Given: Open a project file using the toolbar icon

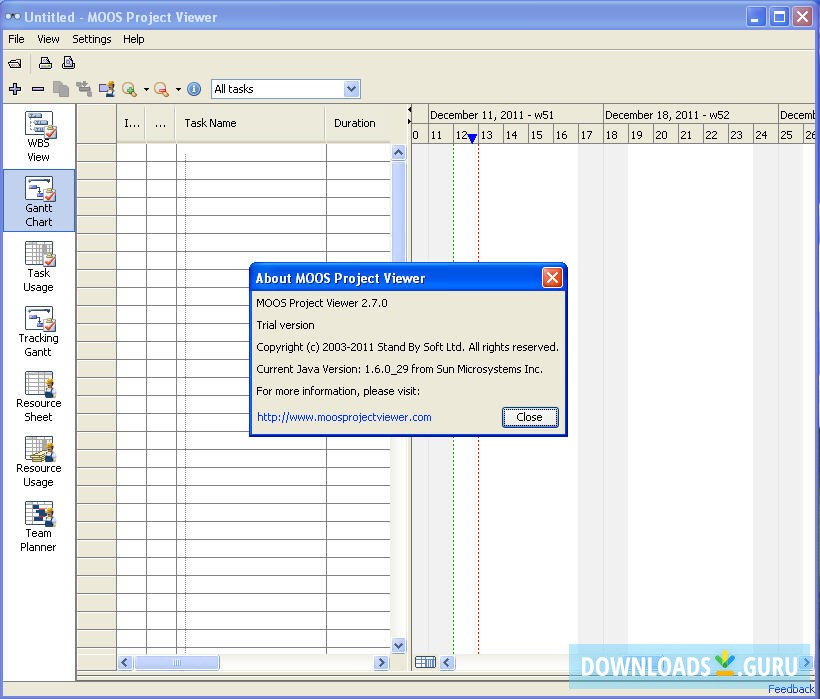Looking at the screenshot, I should coord(15,62).
